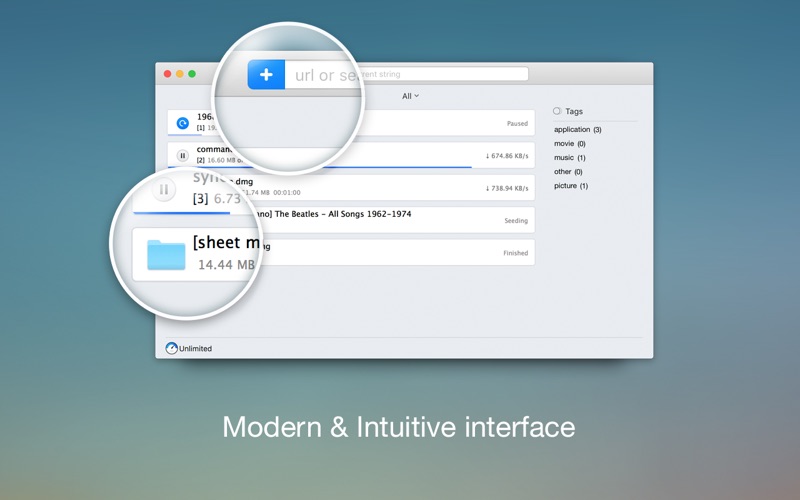The width and height of the screenshot is (800, 500).
Task: Toggle the Tags radio button
Action: click(x=557, y=111)
